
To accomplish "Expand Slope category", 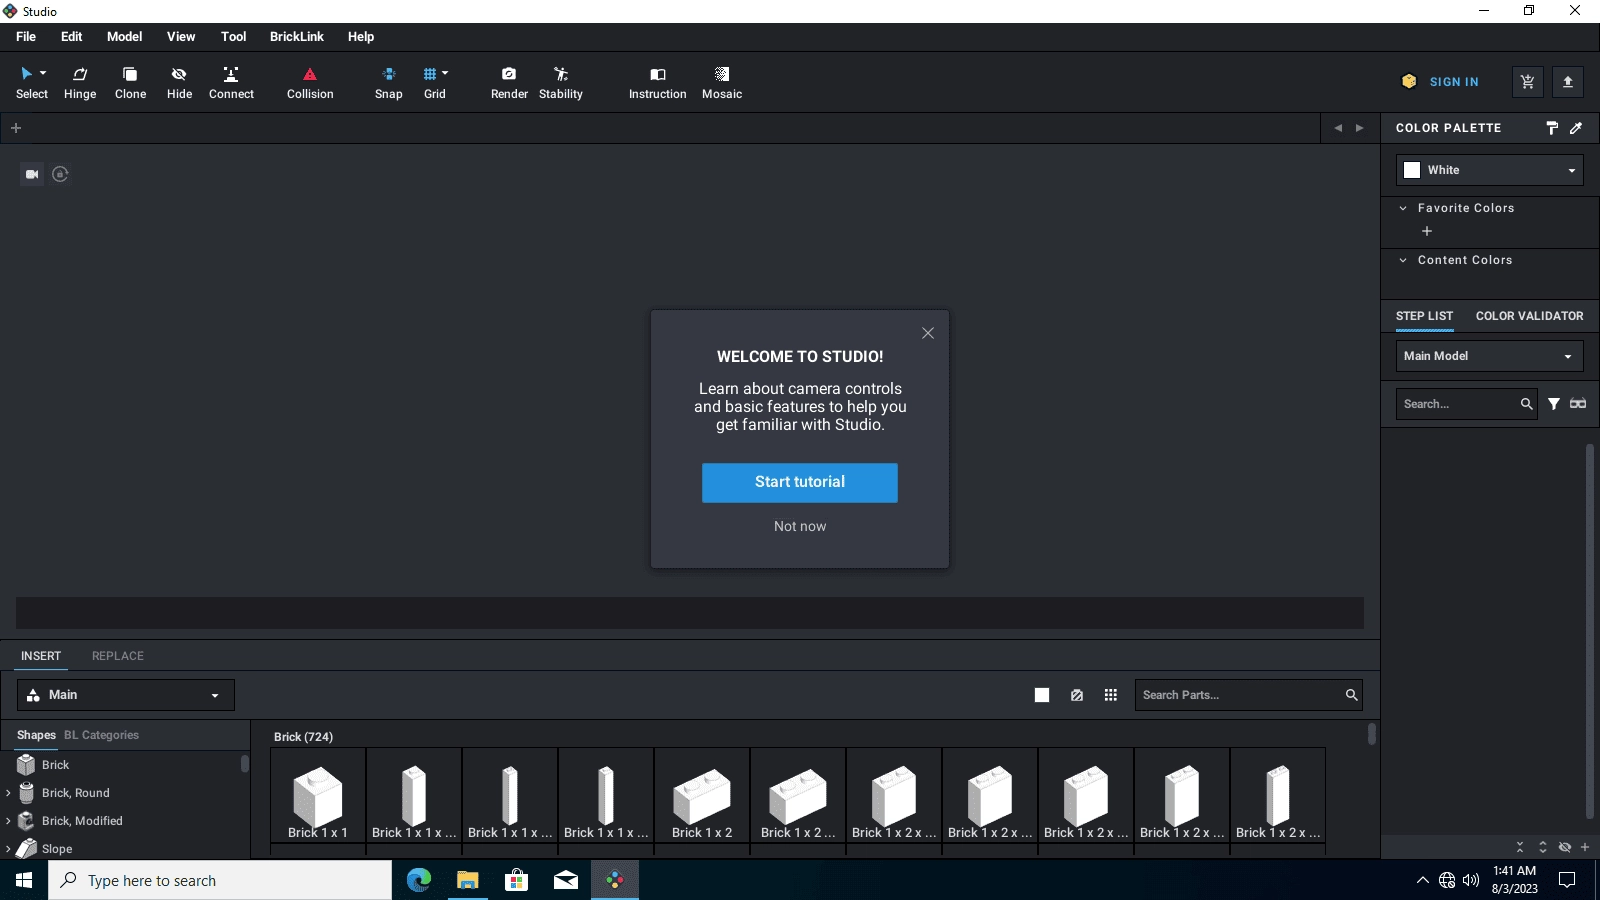I will pyautogui.click(x=8, y=849).
